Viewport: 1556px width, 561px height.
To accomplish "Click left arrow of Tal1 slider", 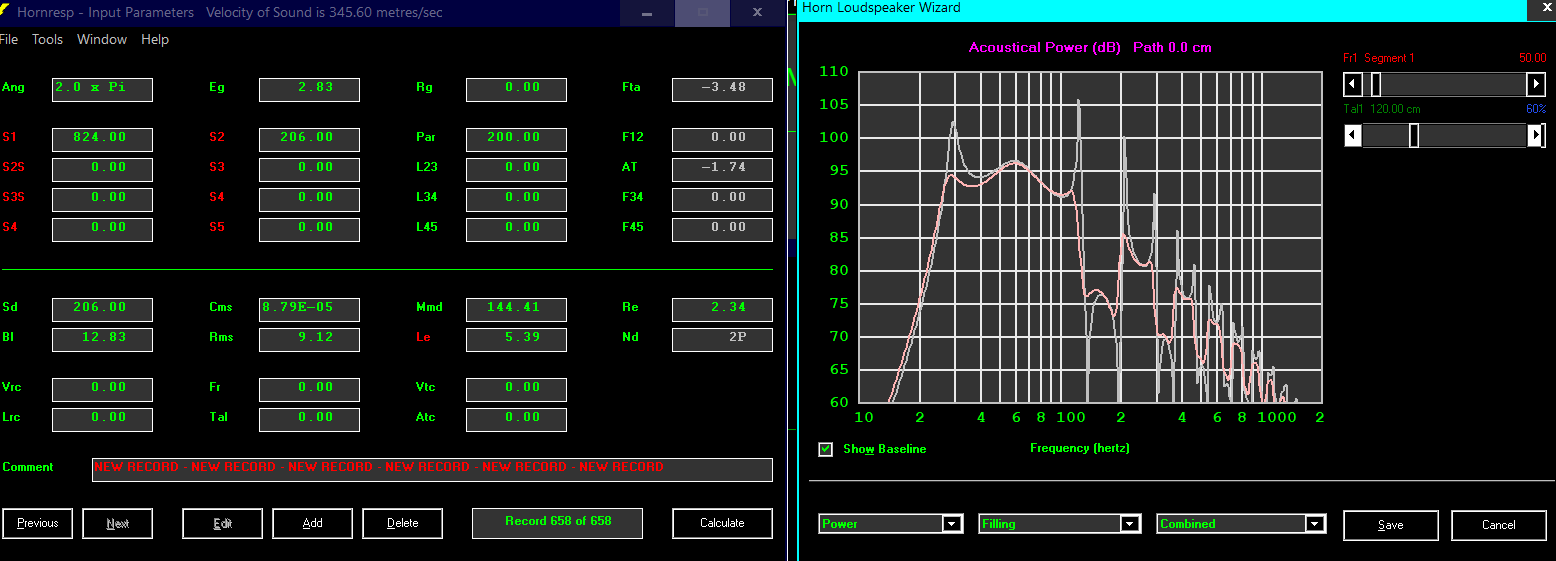I will (1353, 135).
